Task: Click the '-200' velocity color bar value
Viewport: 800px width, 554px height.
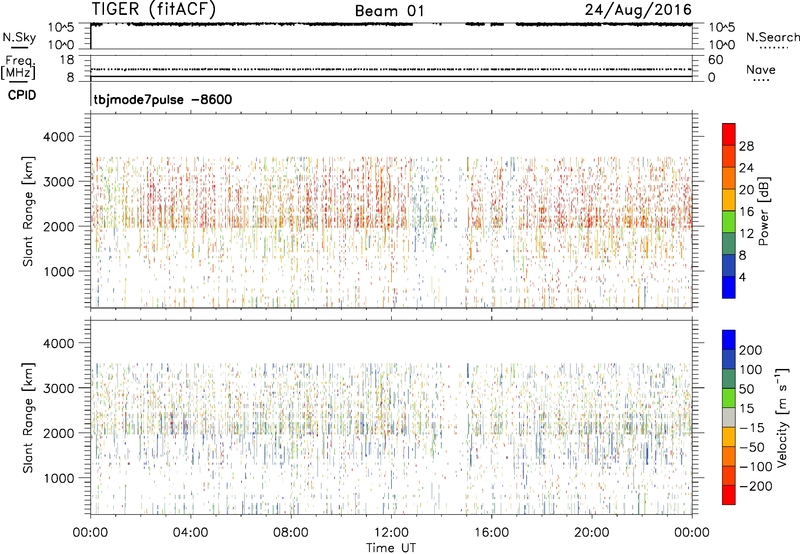Action: click(x=756, y=486)
